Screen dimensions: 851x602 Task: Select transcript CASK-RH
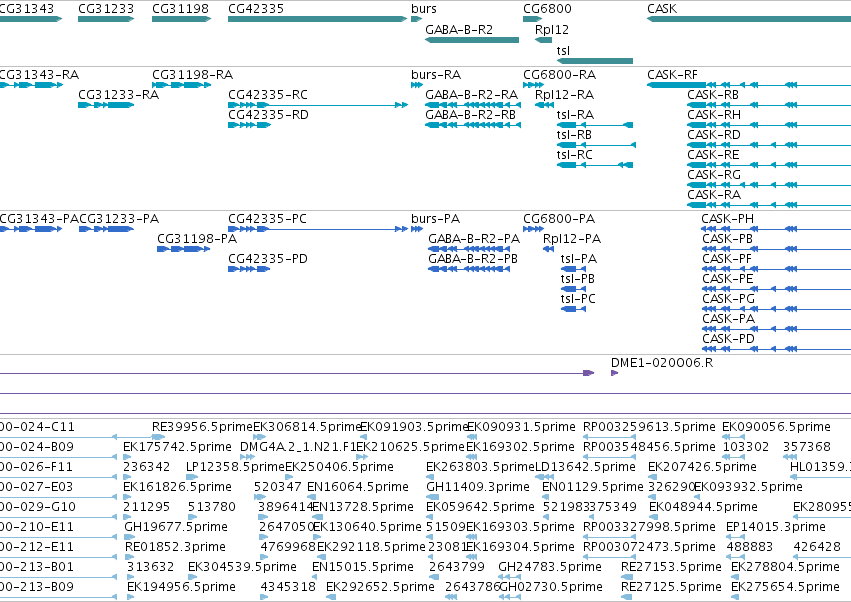click(769, 125)
